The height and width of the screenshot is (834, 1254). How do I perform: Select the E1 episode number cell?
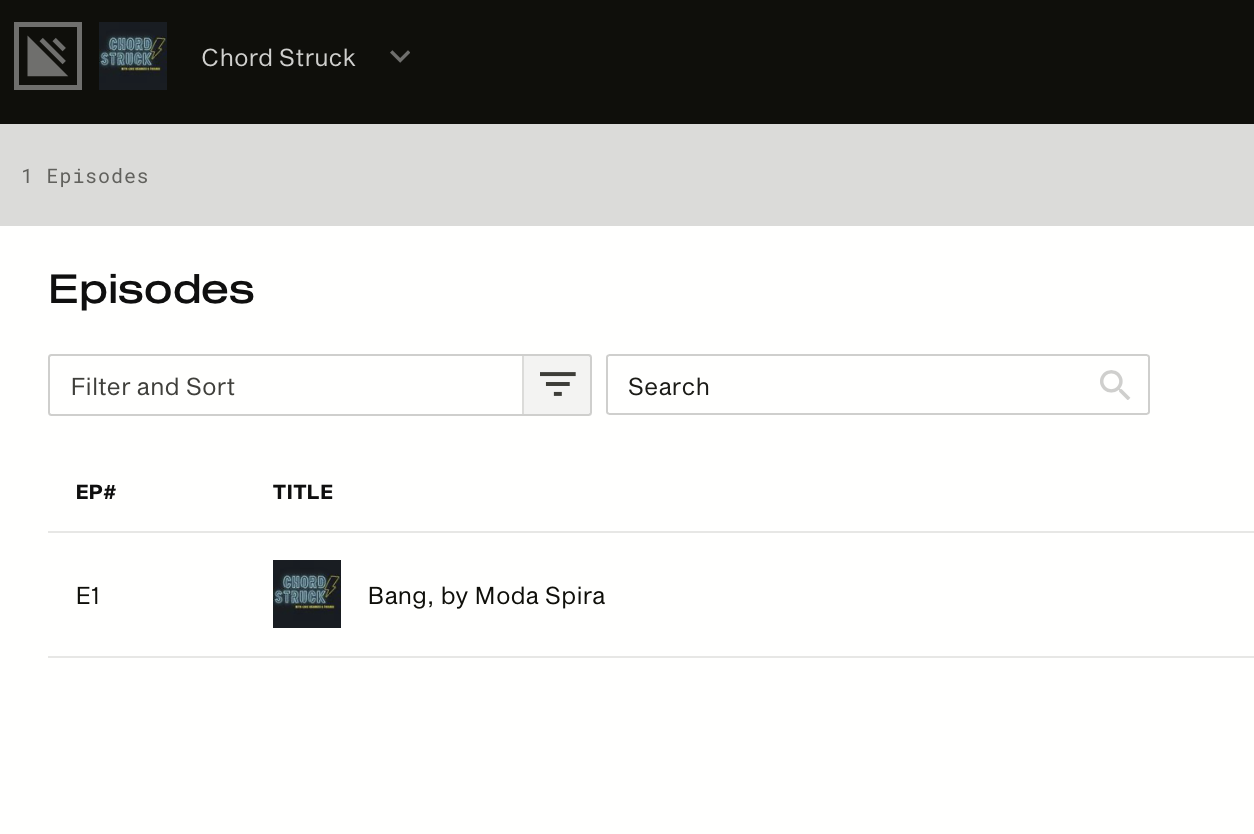[x=88, y=596]
